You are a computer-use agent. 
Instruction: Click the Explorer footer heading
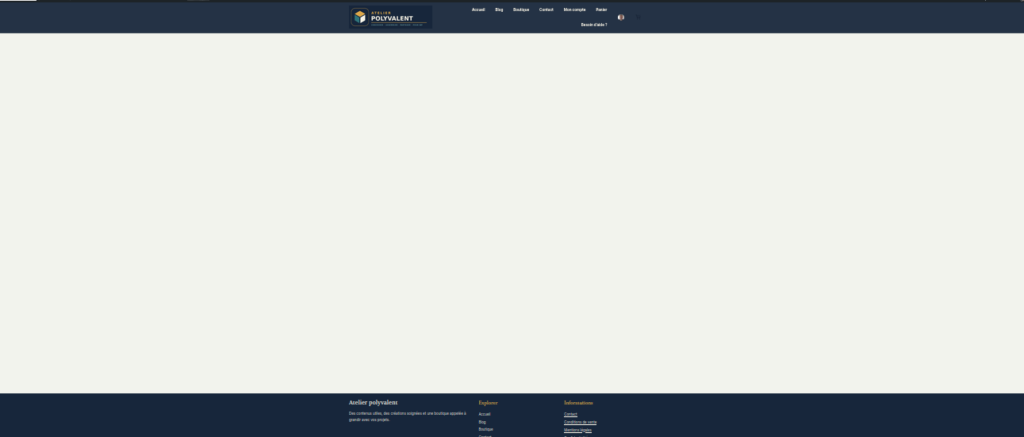[488, 403]
